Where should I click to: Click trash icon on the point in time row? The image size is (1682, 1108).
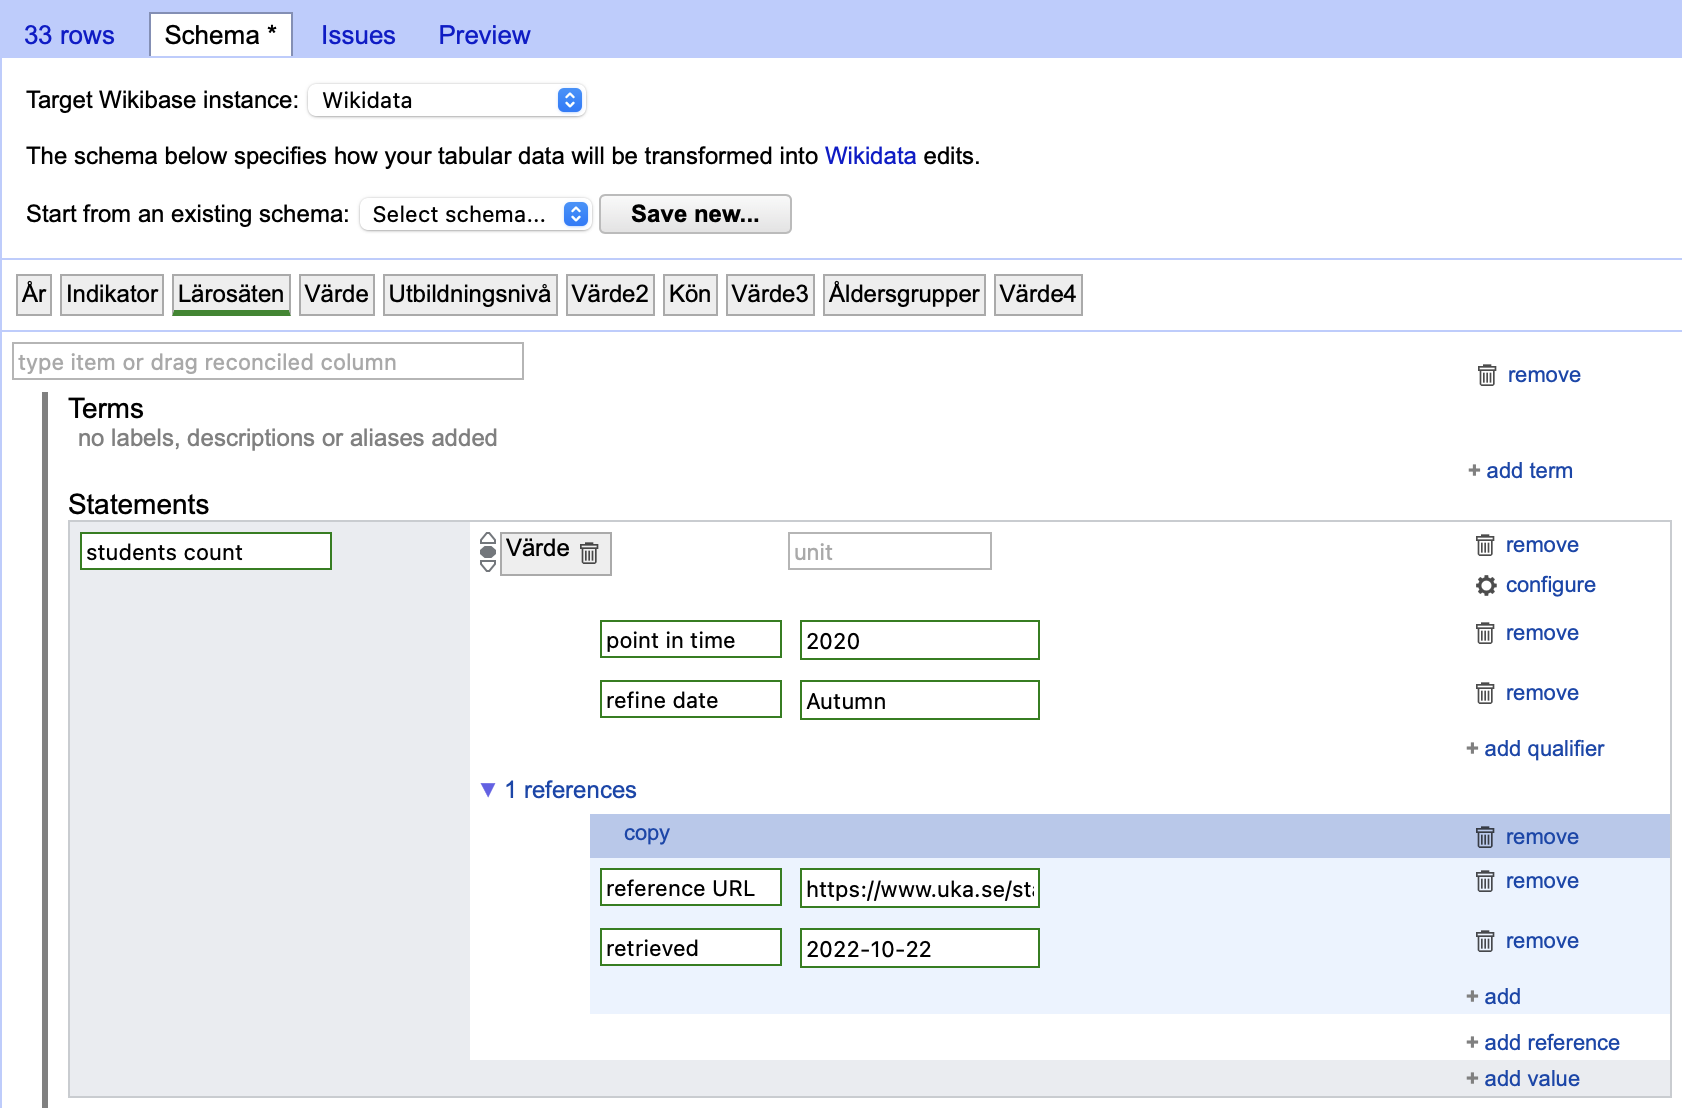coord(1485,633)
